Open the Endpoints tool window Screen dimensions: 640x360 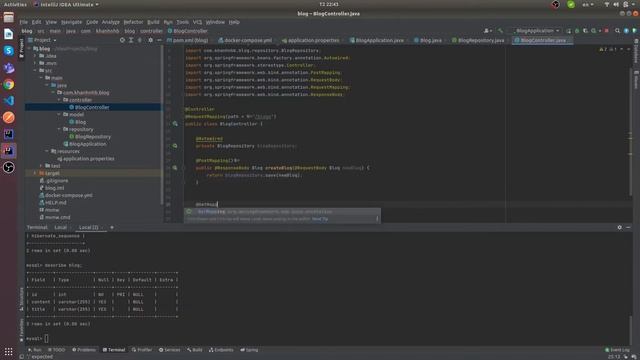pos(221,350)
